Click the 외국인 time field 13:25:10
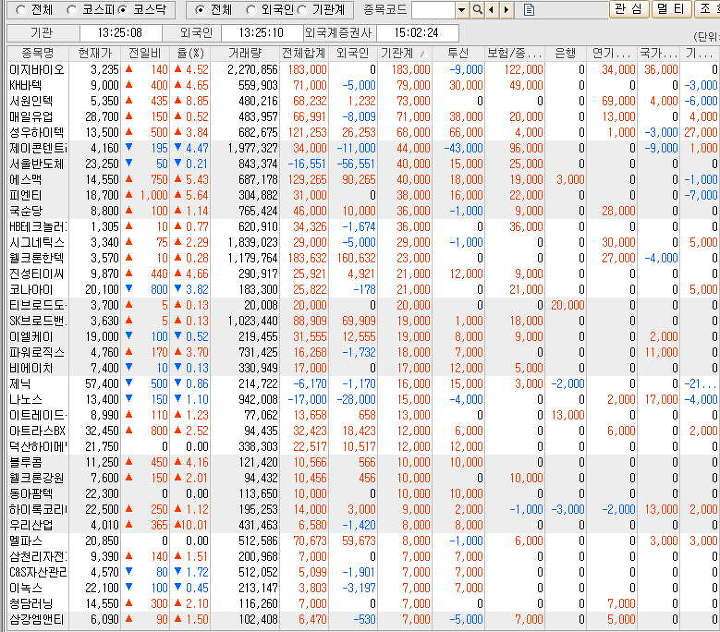 [x=261, y=33]
